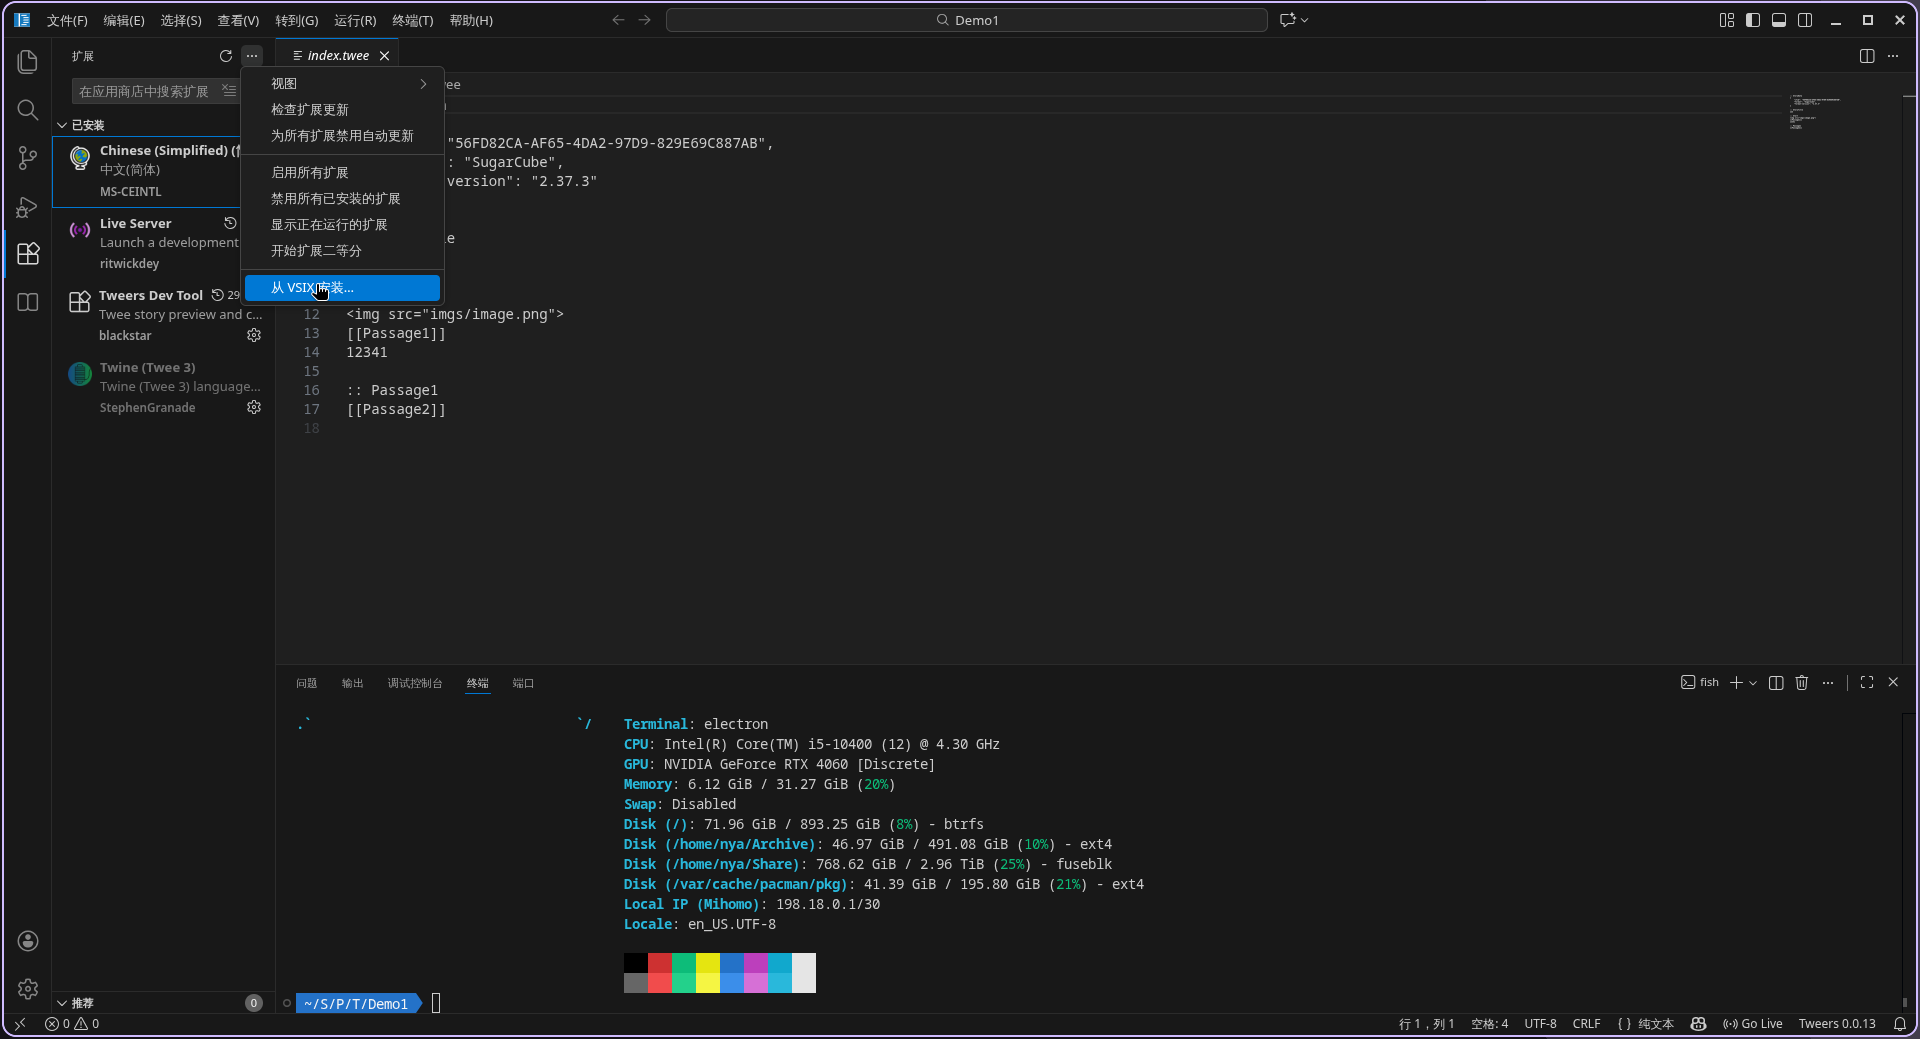Maximize the terminal panel size
This screenshot has width=1920, height=1039.
tap(1867, 682)
